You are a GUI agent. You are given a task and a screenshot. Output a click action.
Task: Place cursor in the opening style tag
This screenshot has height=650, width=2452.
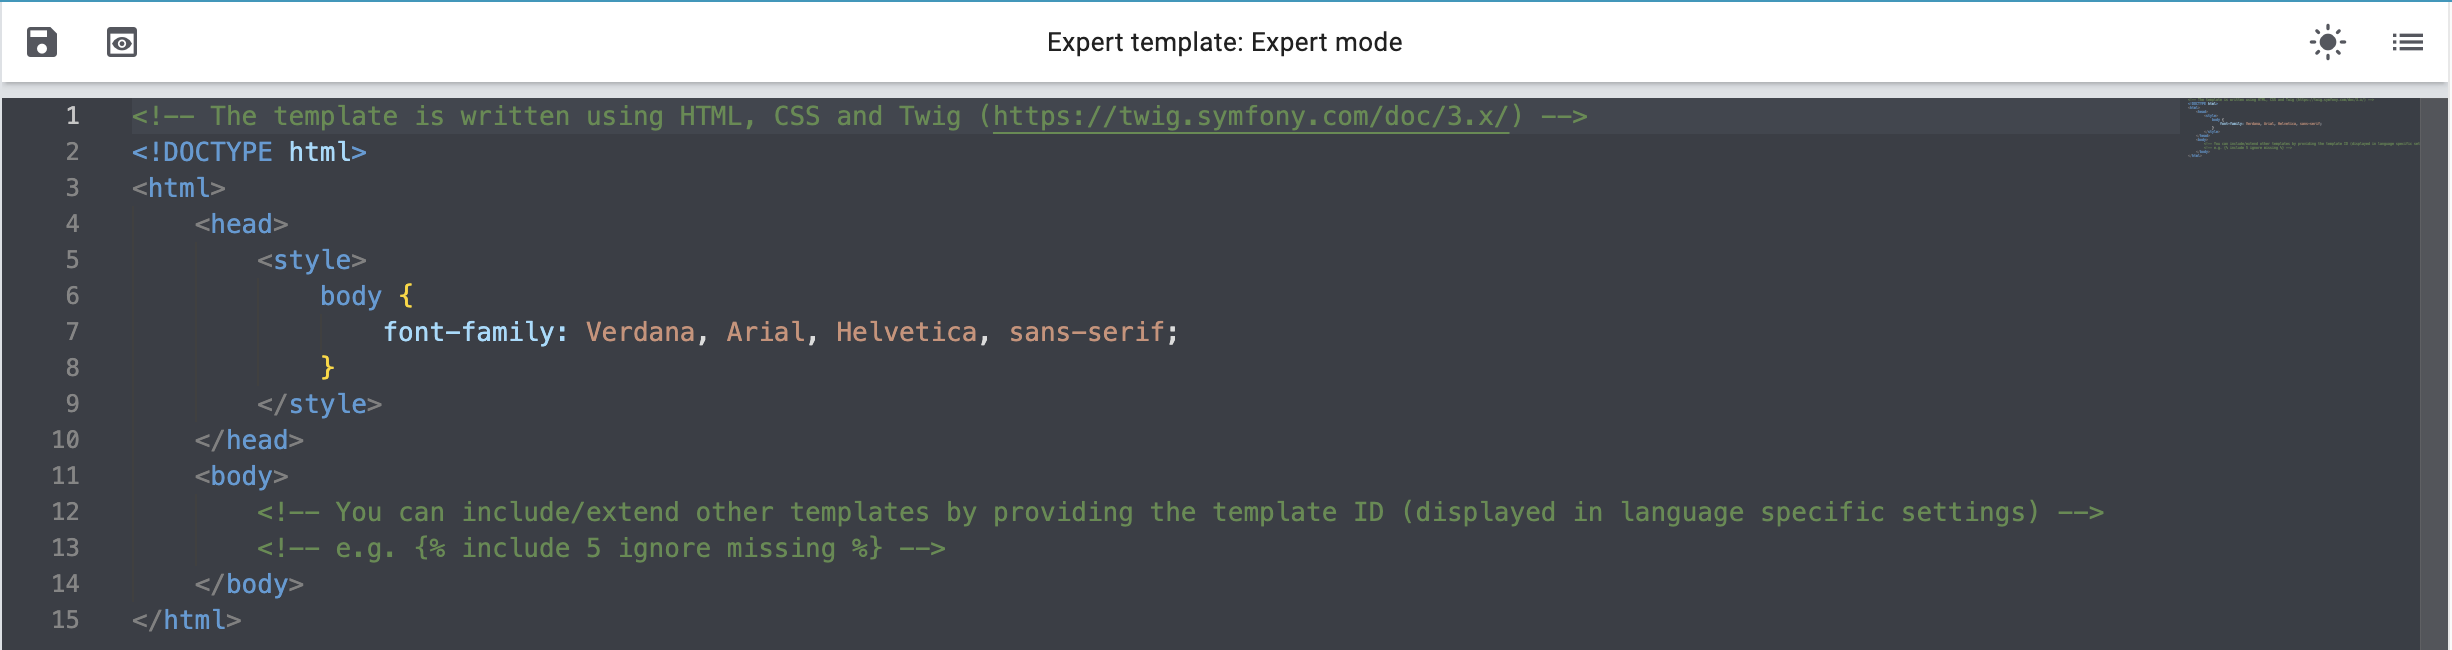point(312,260)
